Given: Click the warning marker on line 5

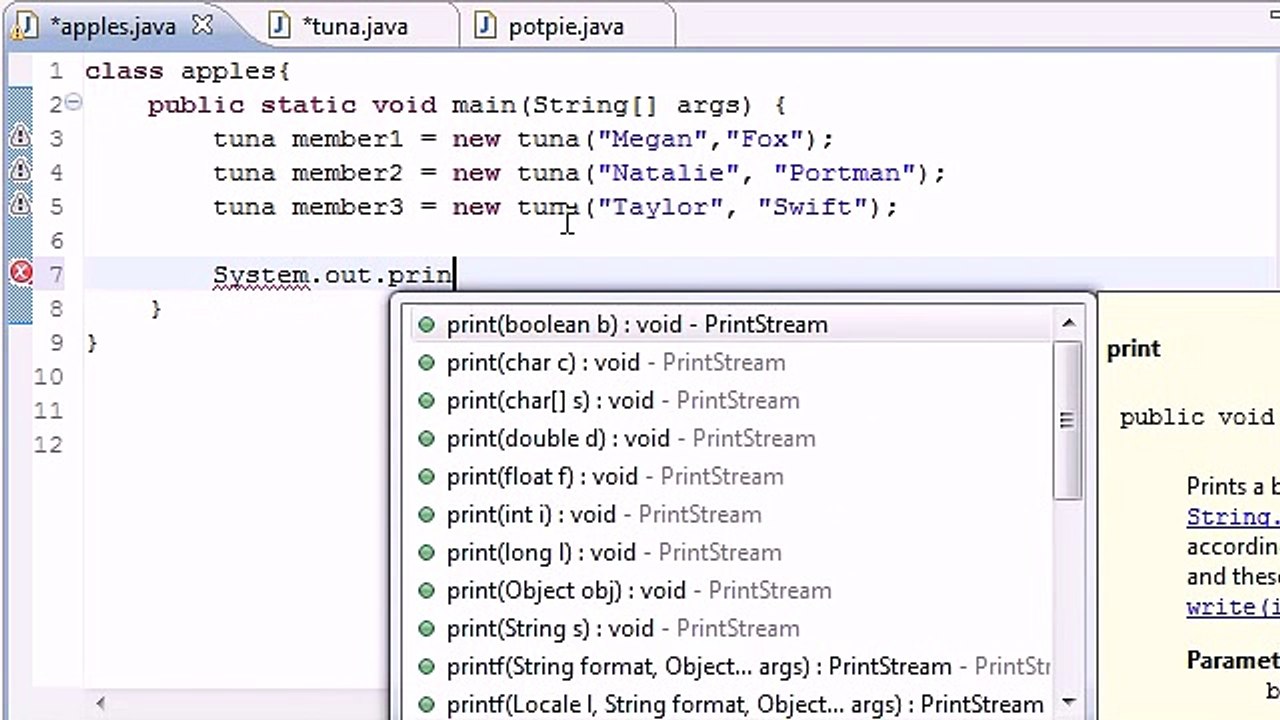Looking at the screenshot, I should click(x=20, y=206).
